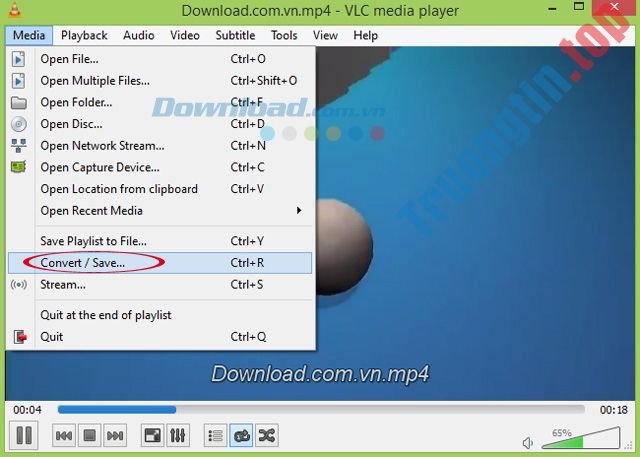Select Open Folder... menu entry

(160, 102)
